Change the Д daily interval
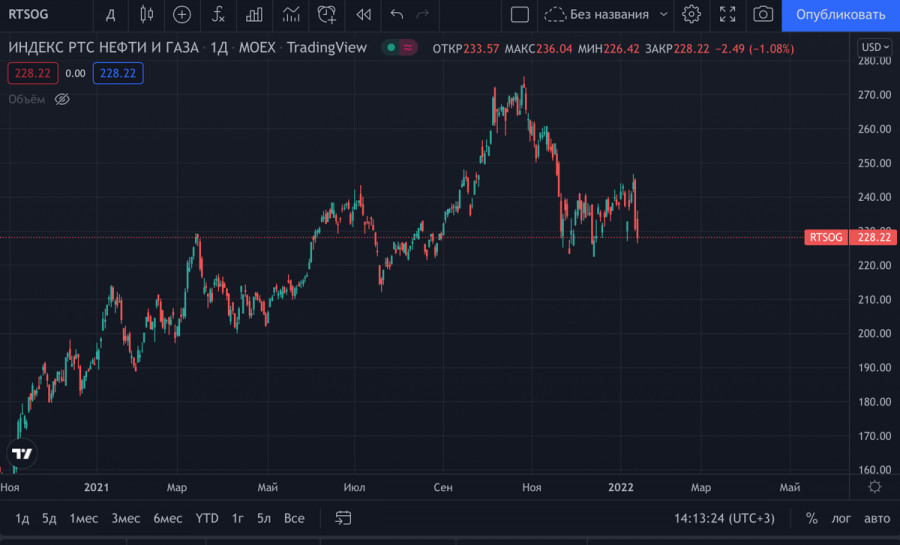This screenshot has height=545, width=900. (x=110, y=14)
